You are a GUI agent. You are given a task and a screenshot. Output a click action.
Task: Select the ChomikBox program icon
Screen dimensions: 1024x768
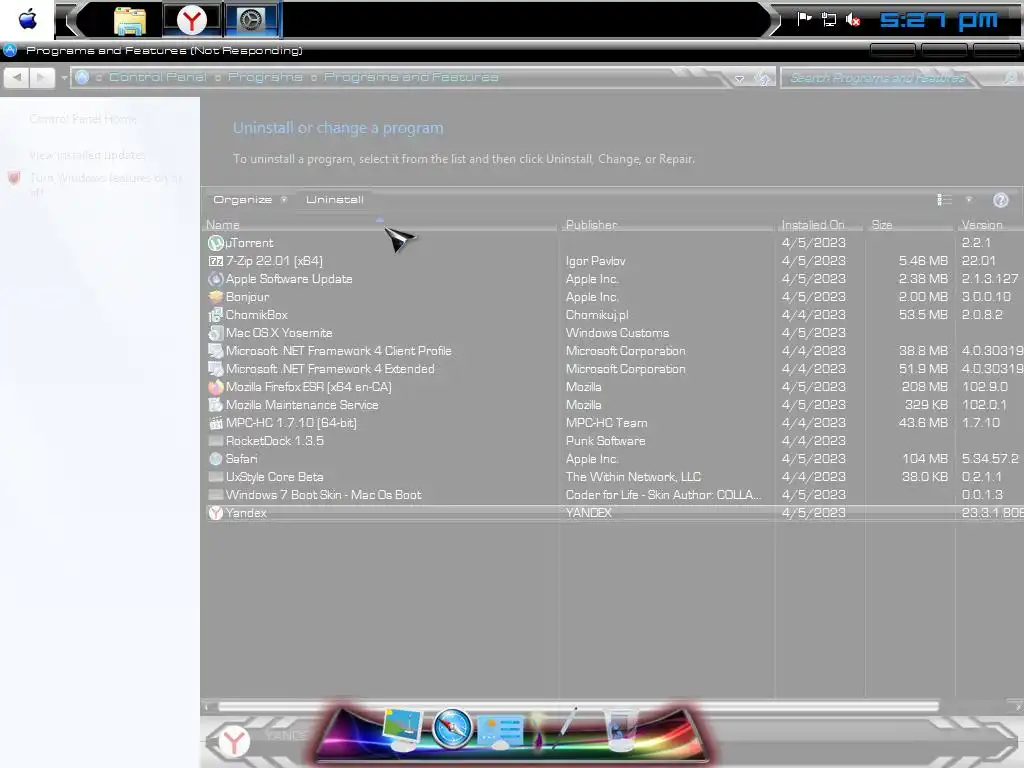[216, 315]
